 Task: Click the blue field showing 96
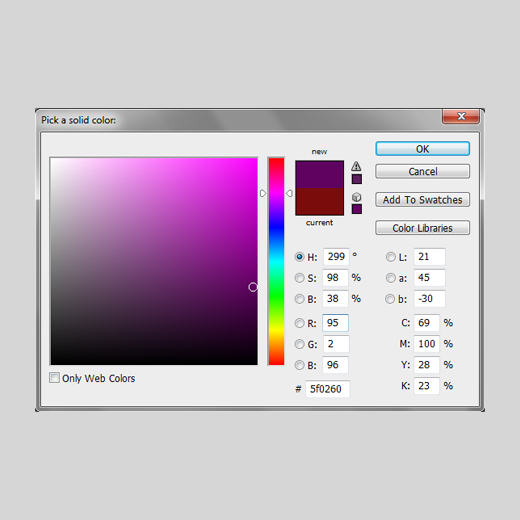(335, 365)
